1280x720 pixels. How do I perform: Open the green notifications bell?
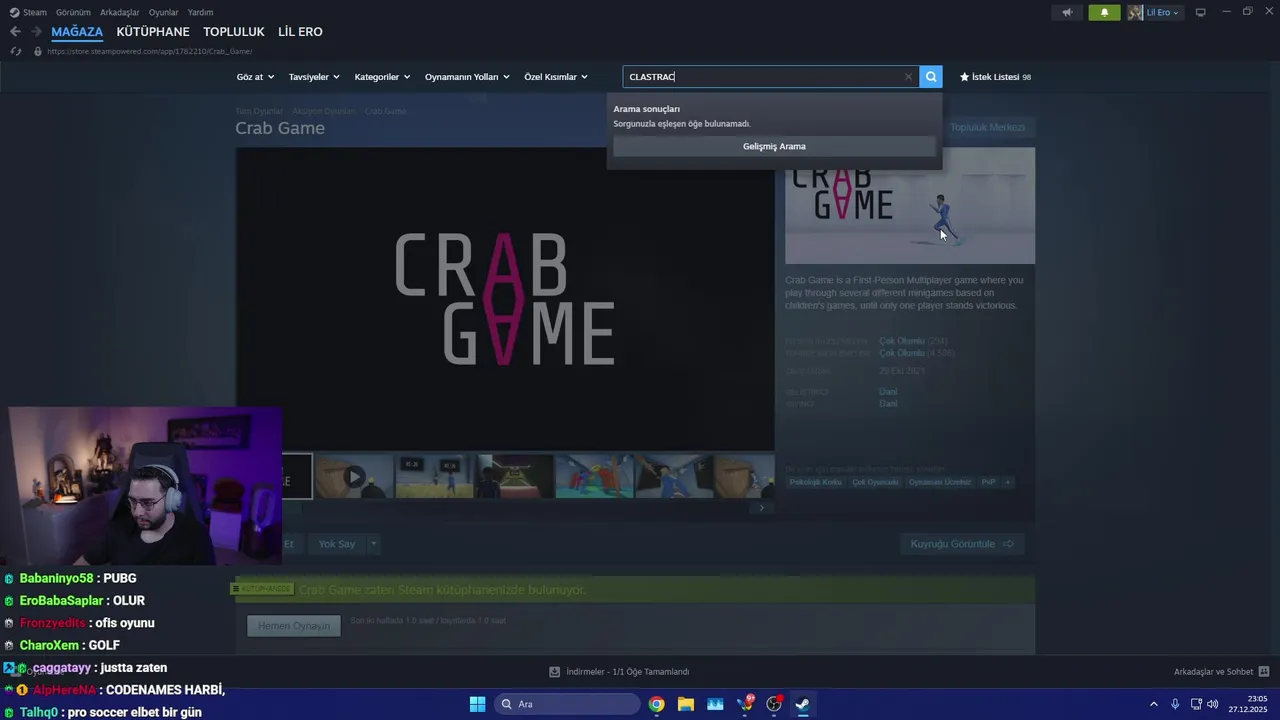[x=1104, y=12]
